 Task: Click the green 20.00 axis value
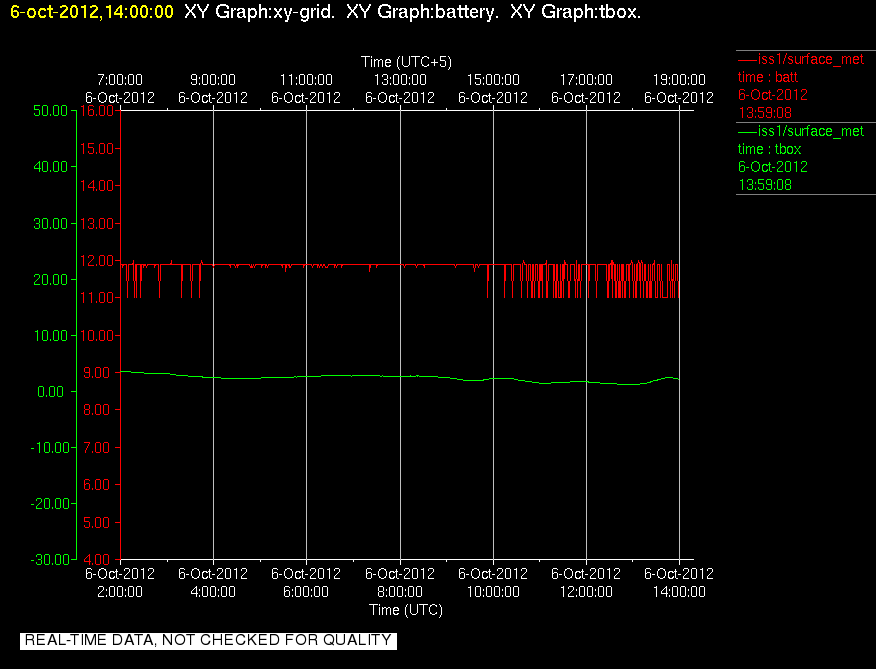pyautogui.click(x=50, y=279)
